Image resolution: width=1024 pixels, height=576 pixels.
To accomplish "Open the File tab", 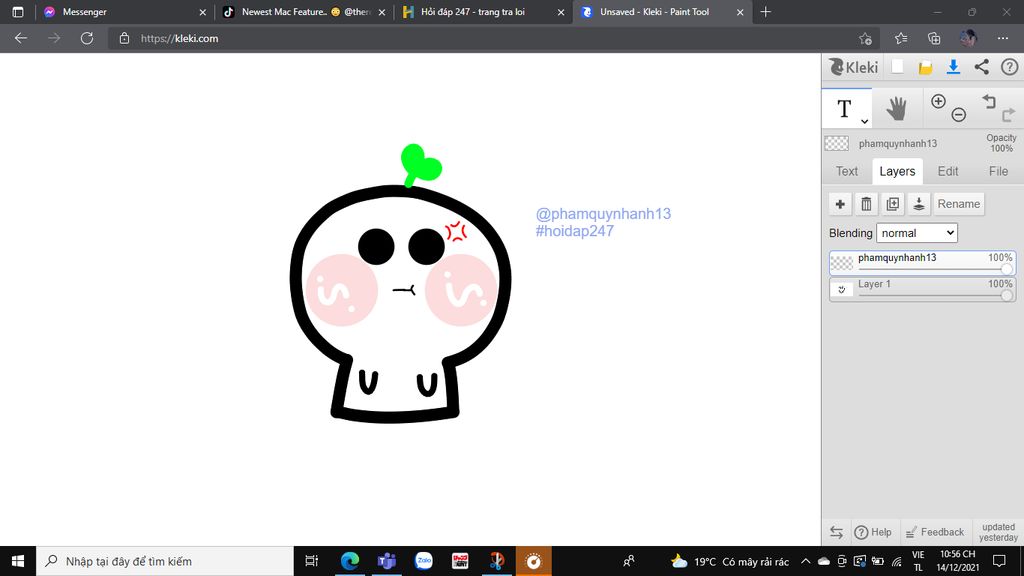I will tap(998, 171).
